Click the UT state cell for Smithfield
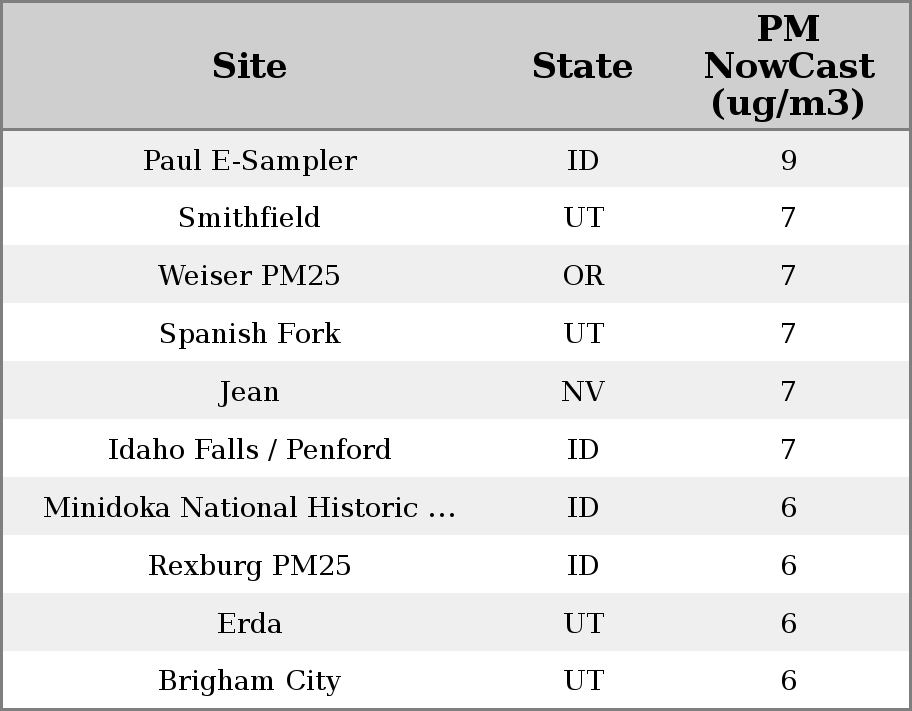The image size is (912, 711). pos(583,218)
